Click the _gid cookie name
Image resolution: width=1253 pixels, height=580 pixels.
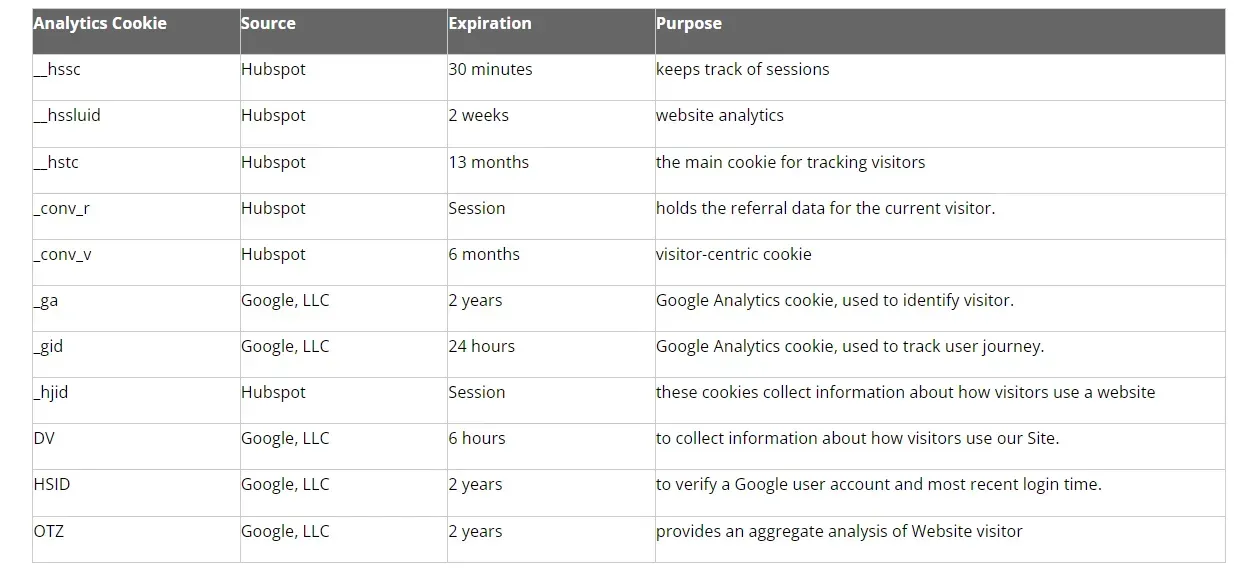[48, 346]
